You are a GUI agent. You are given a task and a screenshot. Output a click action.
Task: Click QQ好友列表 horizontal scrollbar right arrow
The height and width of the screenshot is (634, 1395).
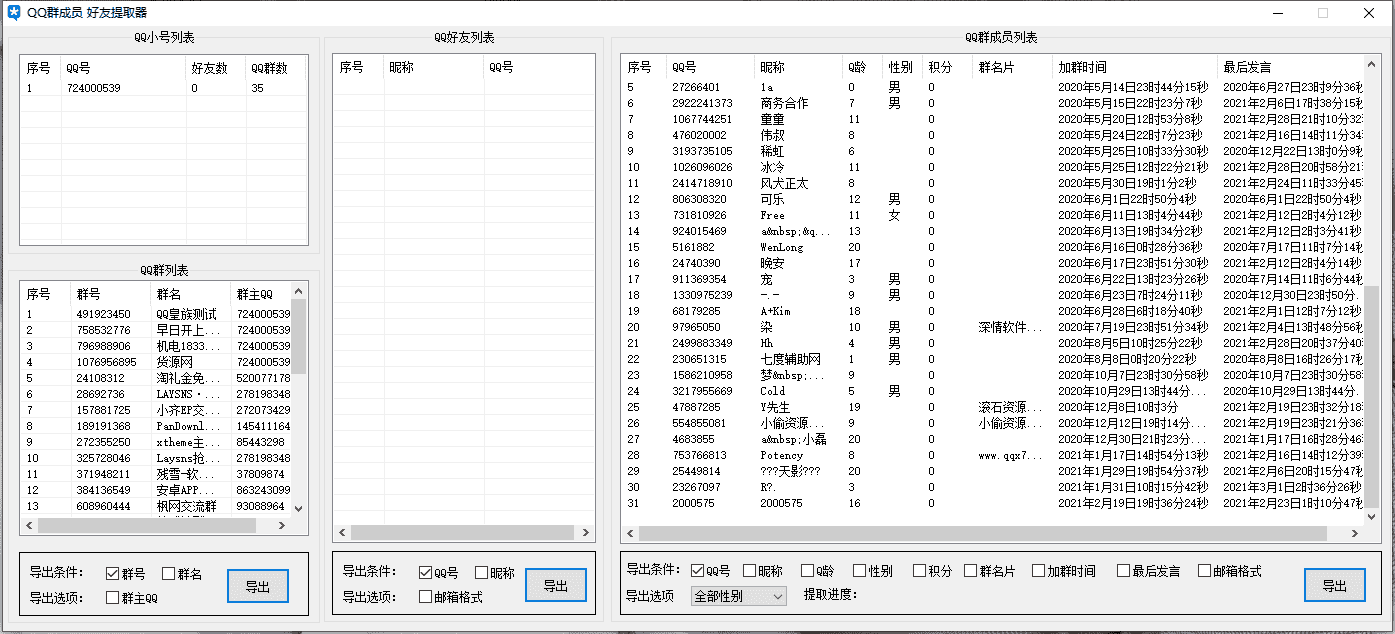586,533
